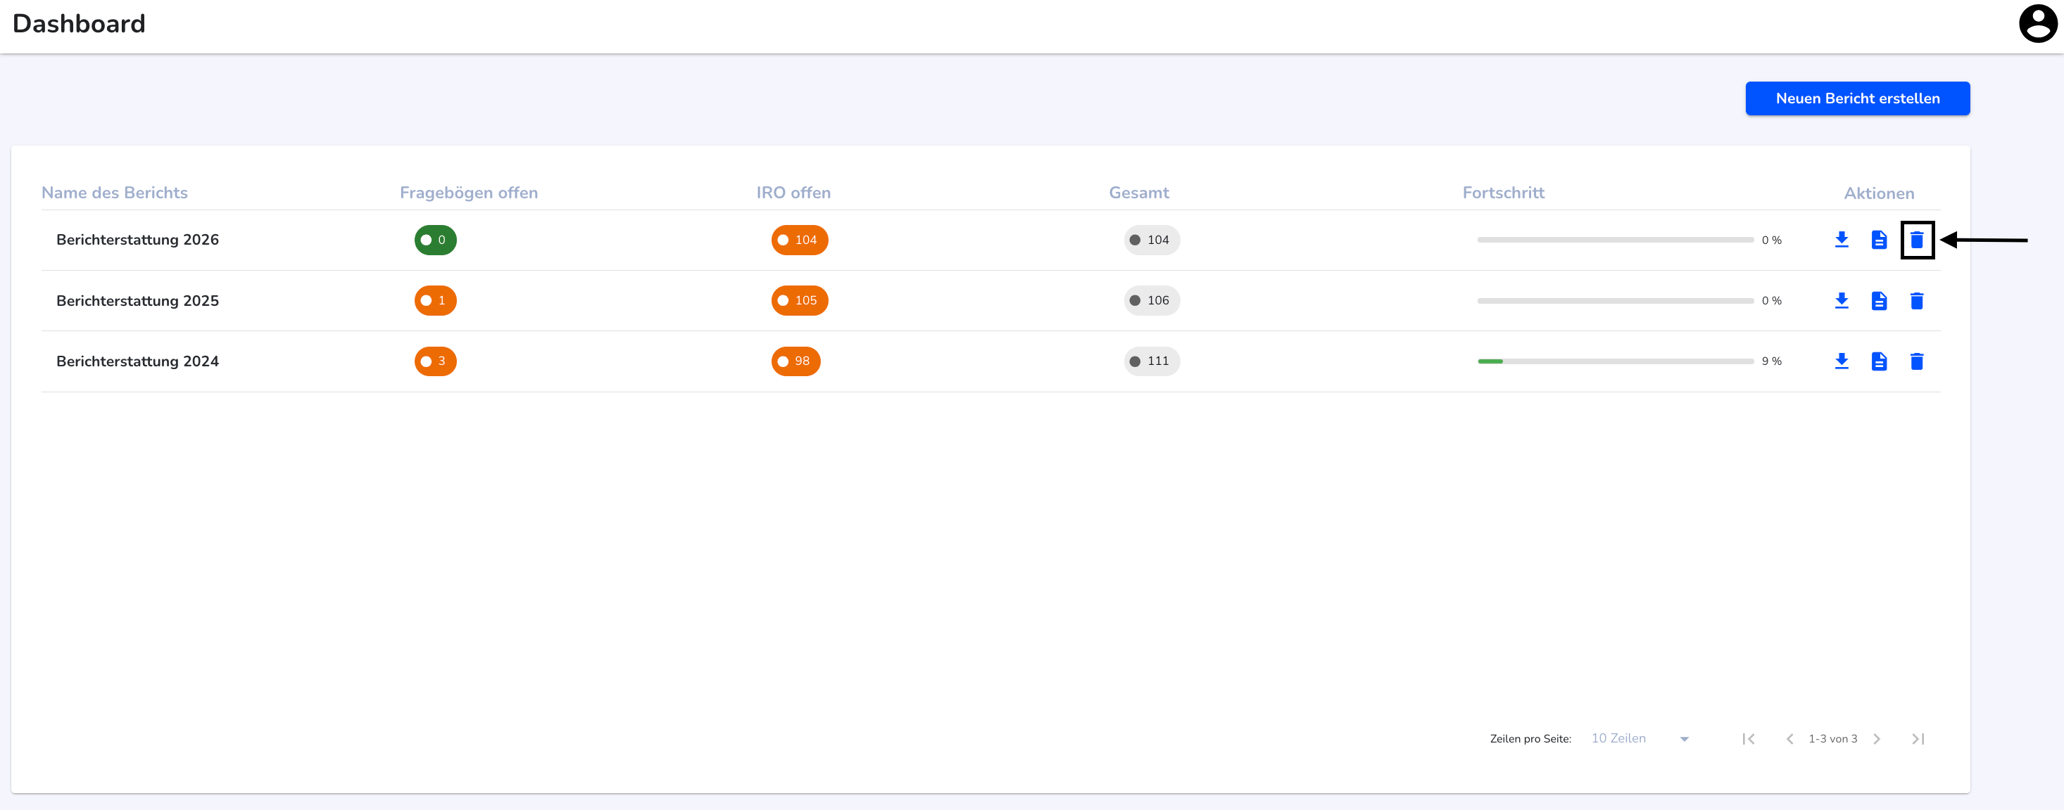Open the Berichterstattung 2026 row
The image size is (2064, 810).
[x=990, y=240]
